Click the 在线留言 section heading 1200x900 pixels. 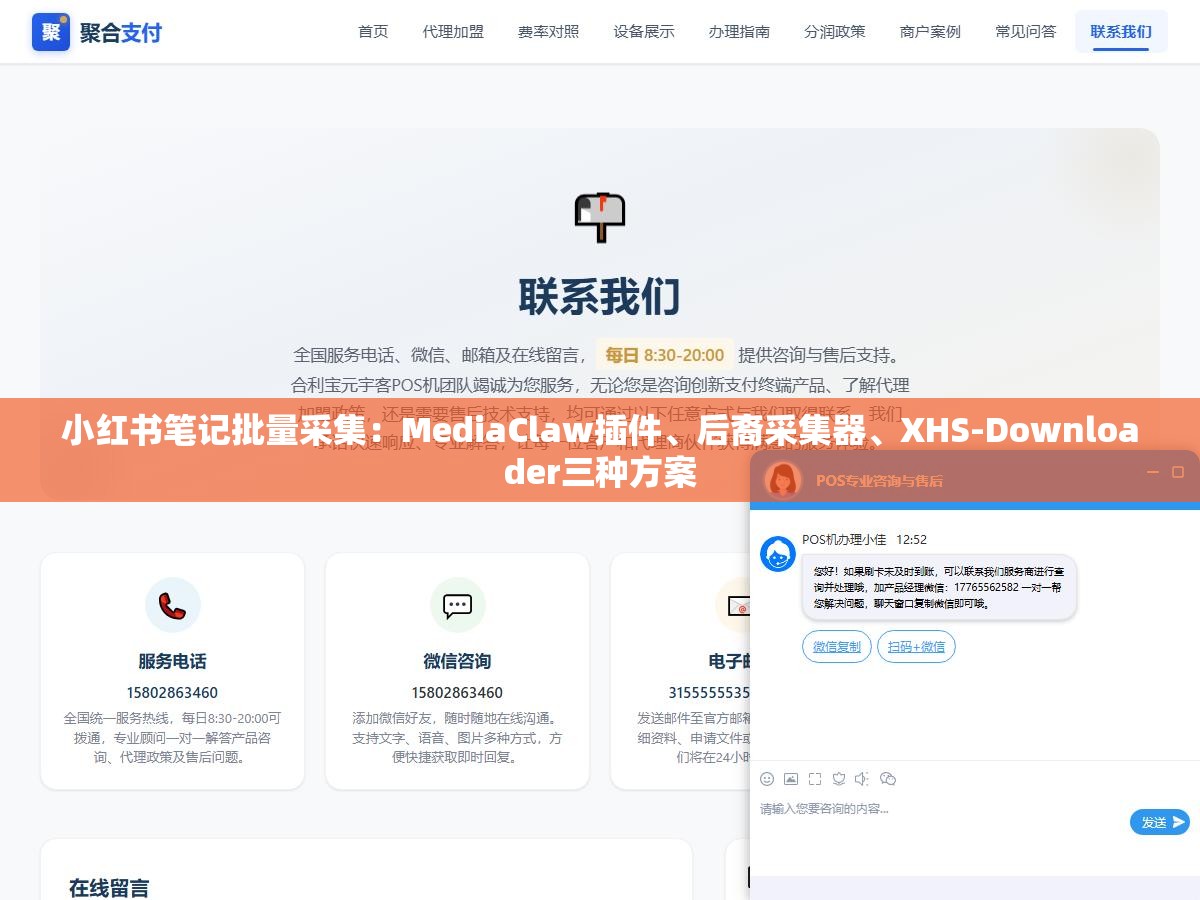109,887
